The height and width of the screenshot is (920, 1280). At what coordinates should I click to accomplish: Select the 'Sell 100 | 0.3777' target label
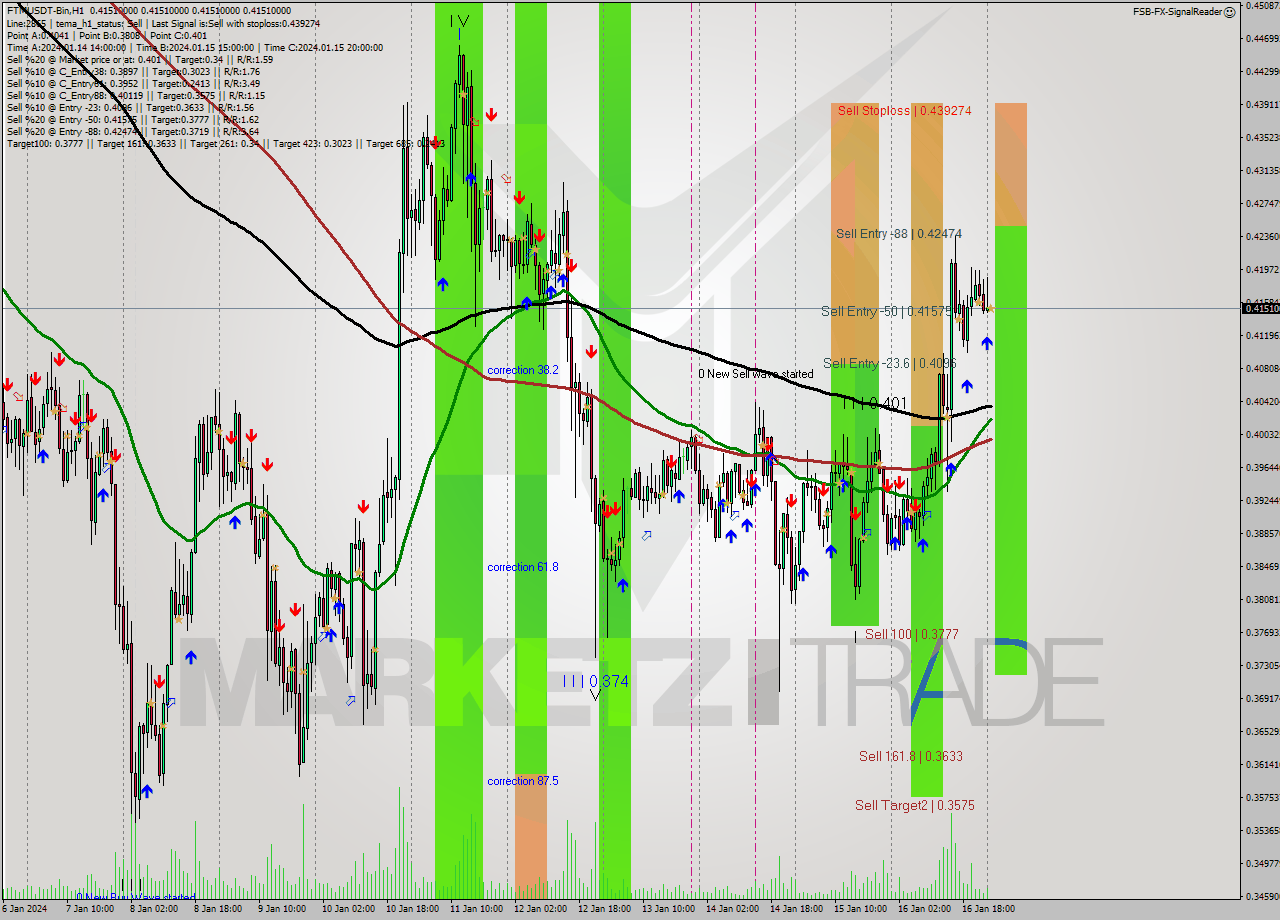912,635
